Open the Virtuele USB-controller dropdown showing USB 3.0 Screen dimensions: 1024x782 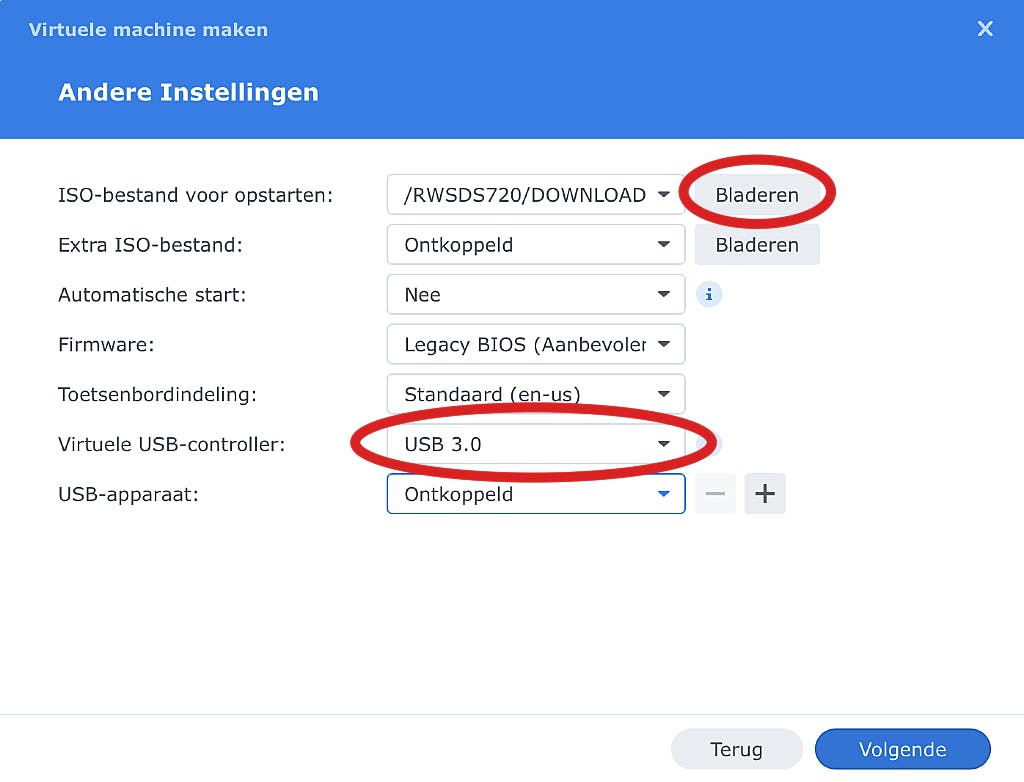click(x=535, y=444)
